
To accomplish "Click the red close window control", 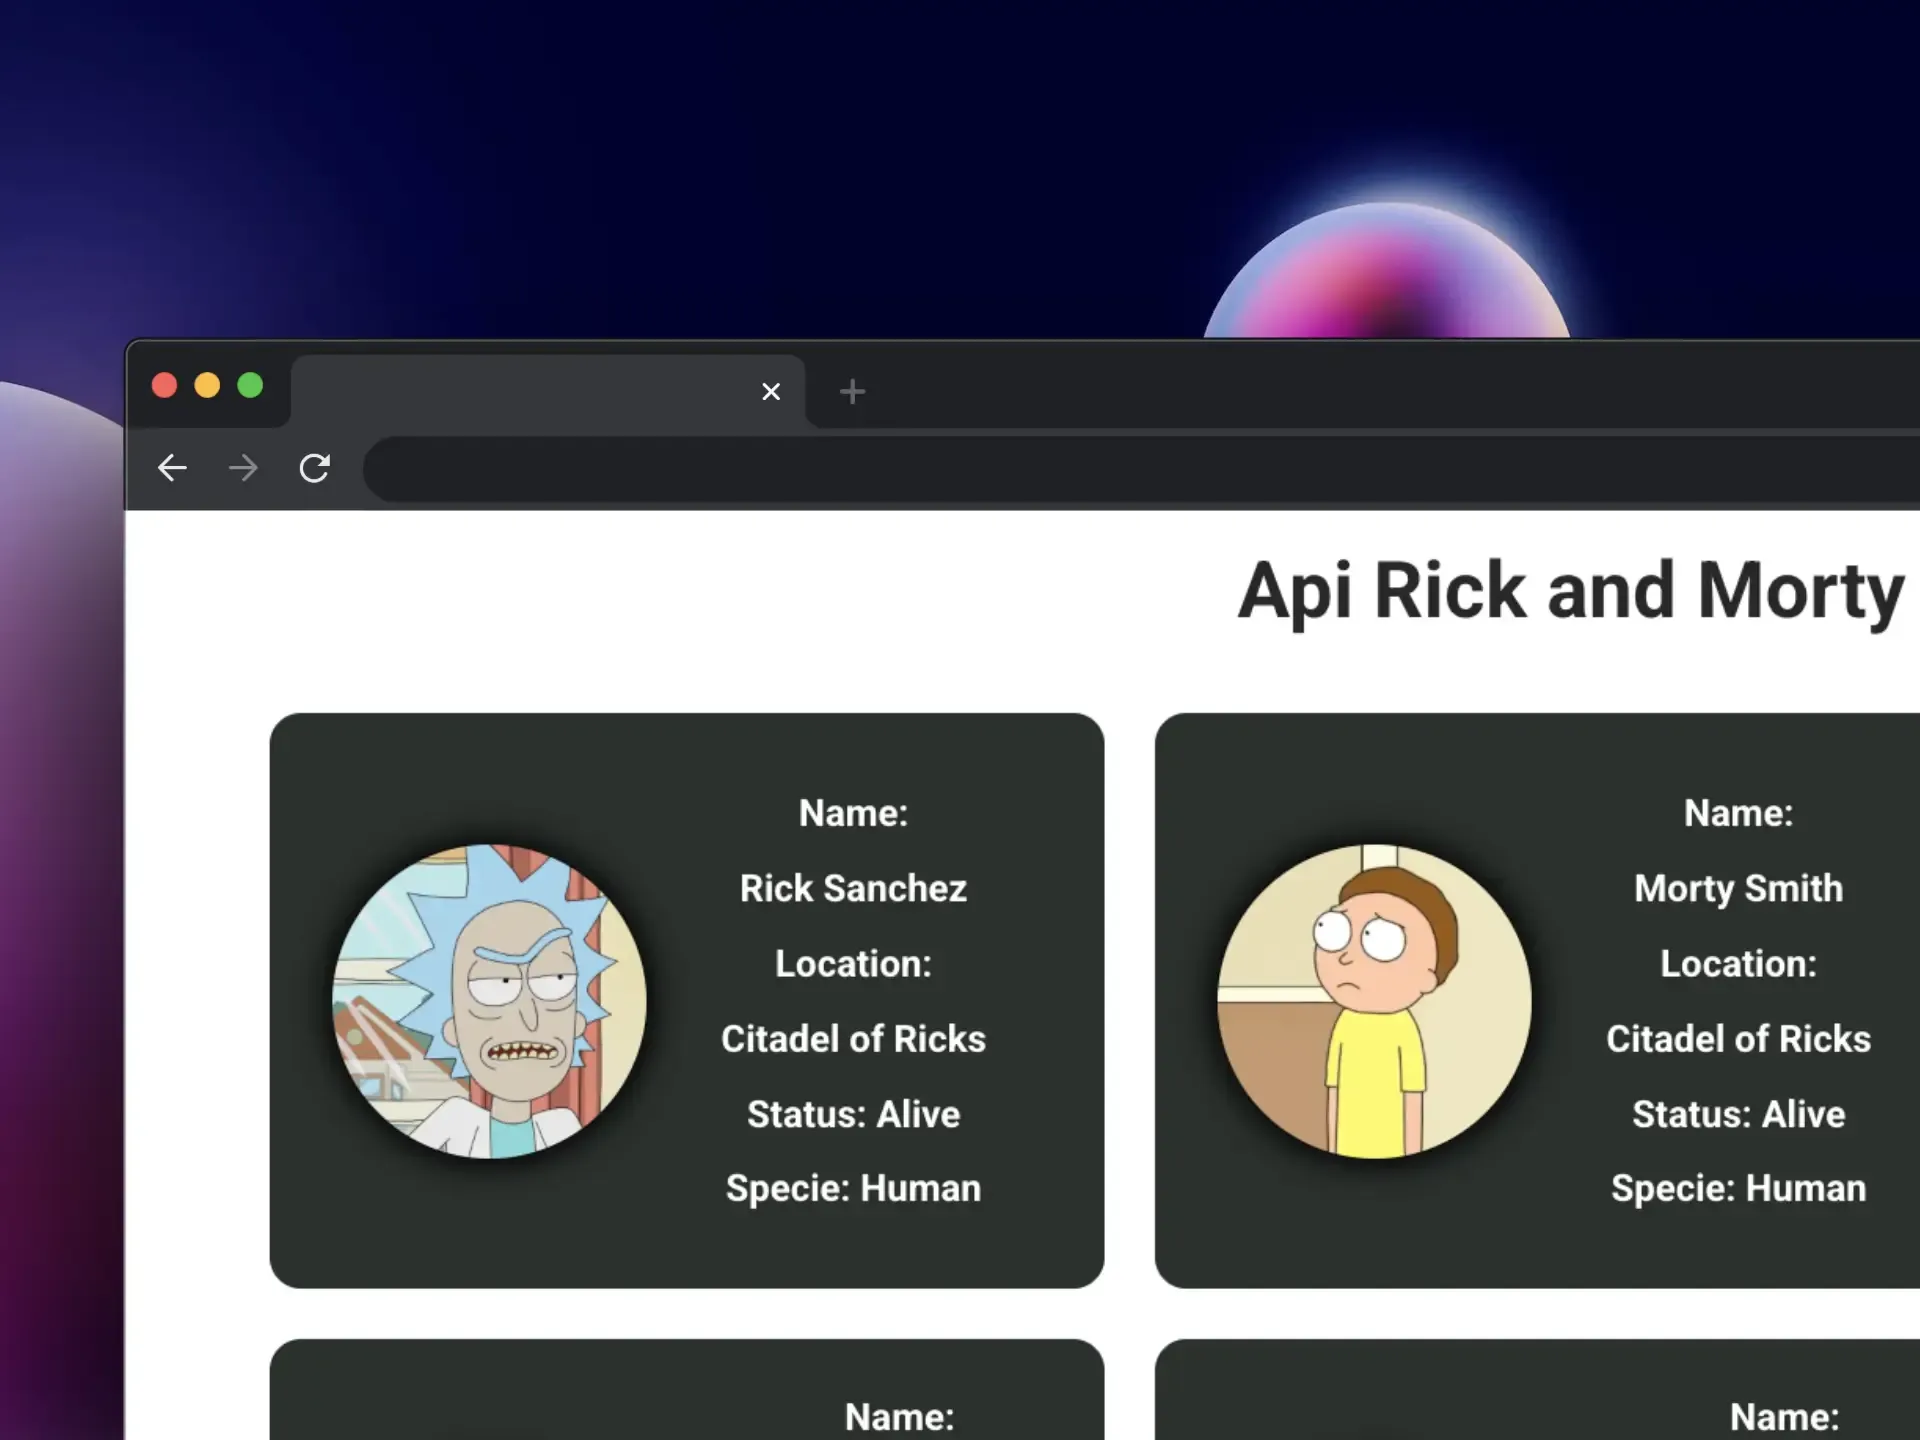I will click(164, 385).
